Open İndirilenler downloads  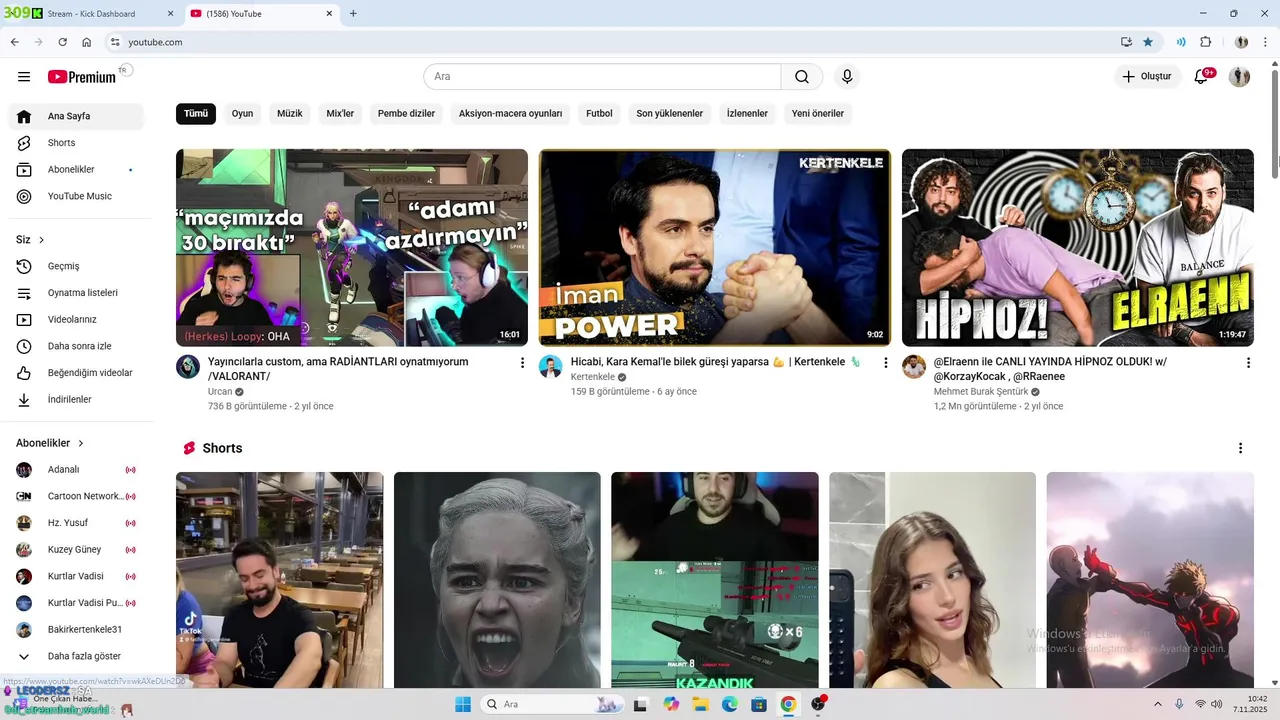[x=77, y=400]
